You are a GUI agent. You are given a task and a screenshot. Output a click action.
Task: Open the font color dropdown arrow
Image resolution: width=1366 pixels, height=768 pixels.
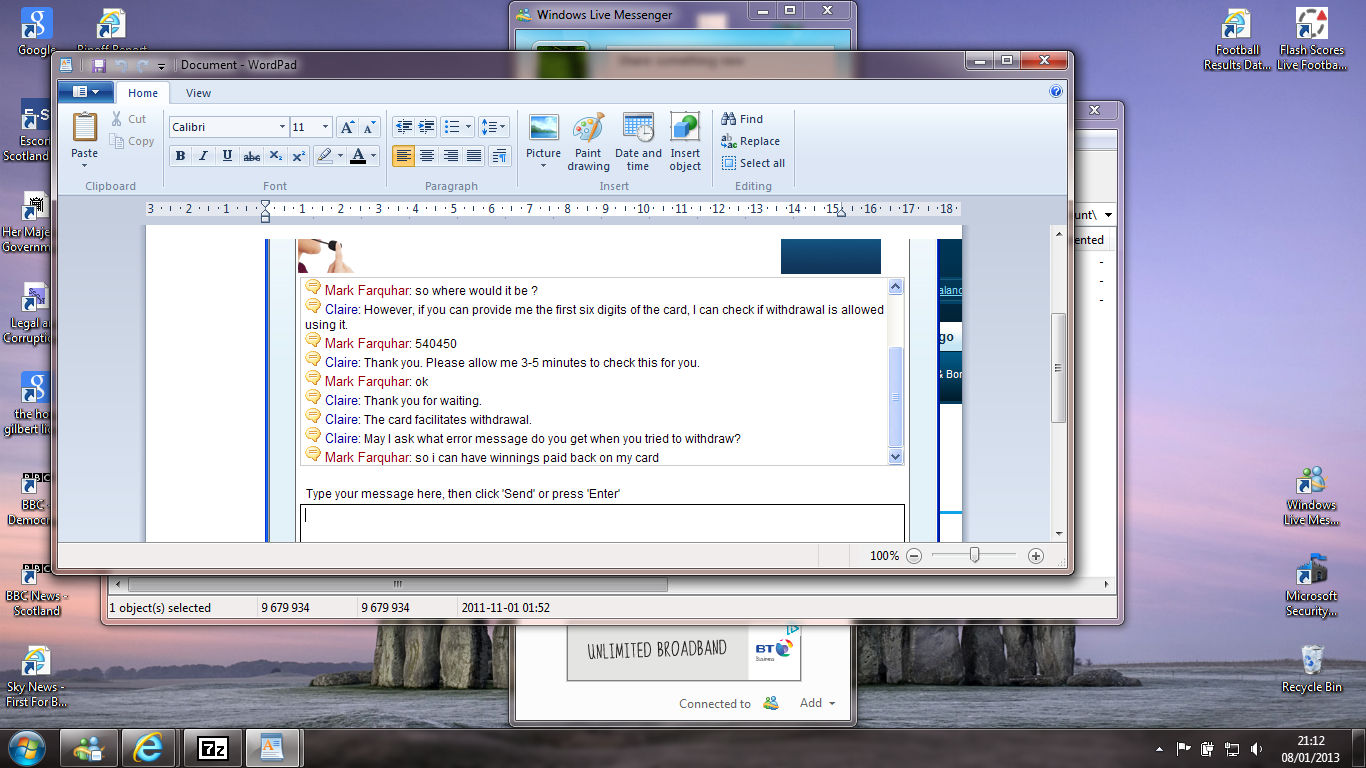click(x=374, y=156)
